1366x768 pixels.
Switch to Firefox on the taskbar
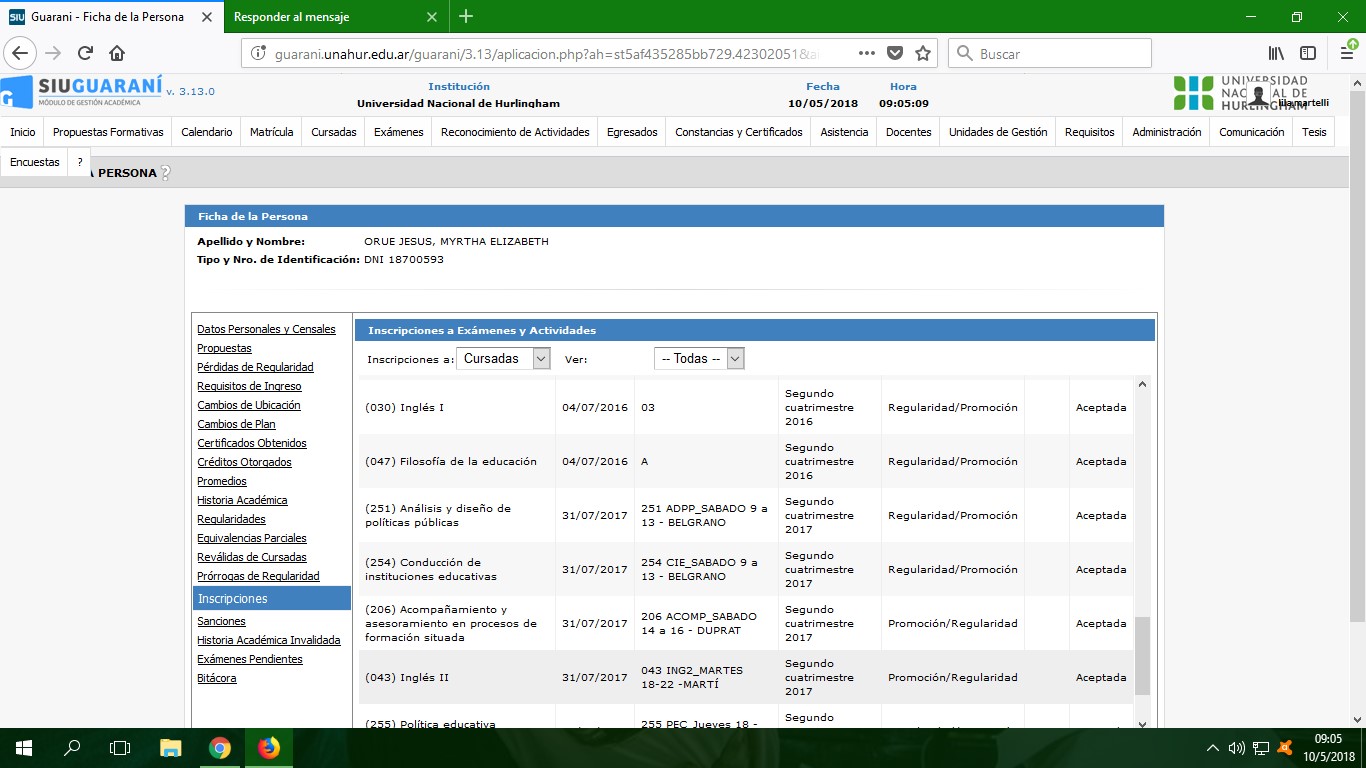[268, 747]
